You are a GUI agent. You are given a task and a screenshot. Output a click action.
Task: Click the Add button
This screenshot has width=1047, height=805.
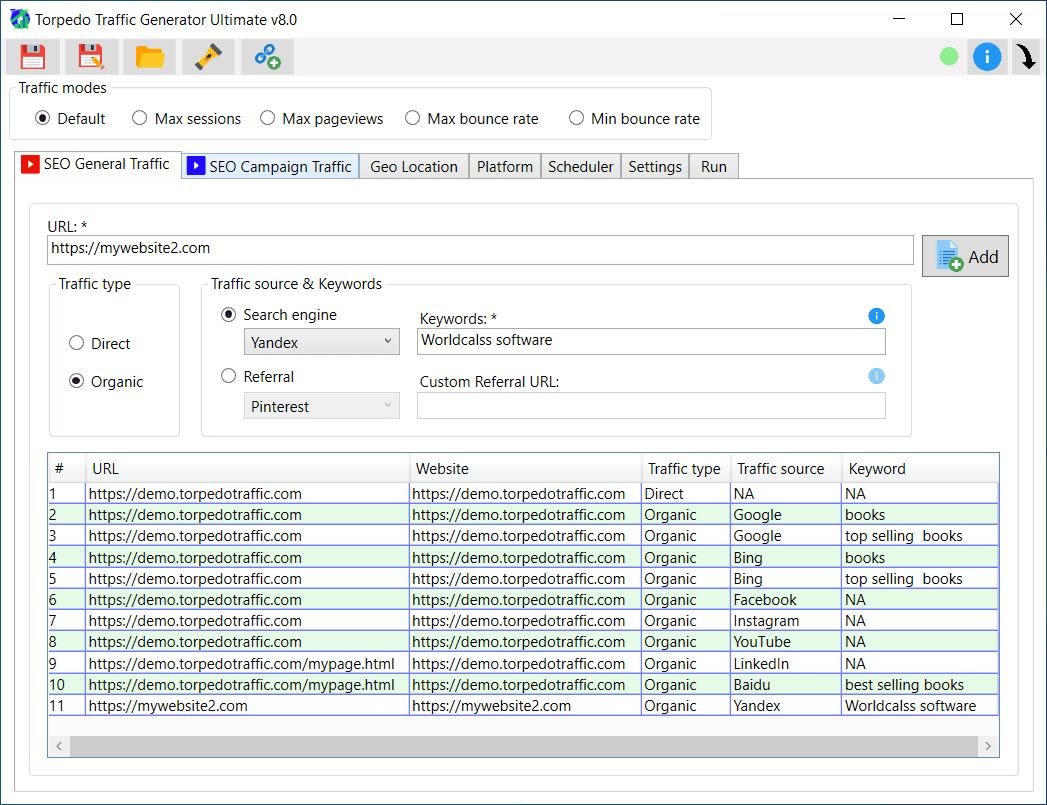click(965, 256)
